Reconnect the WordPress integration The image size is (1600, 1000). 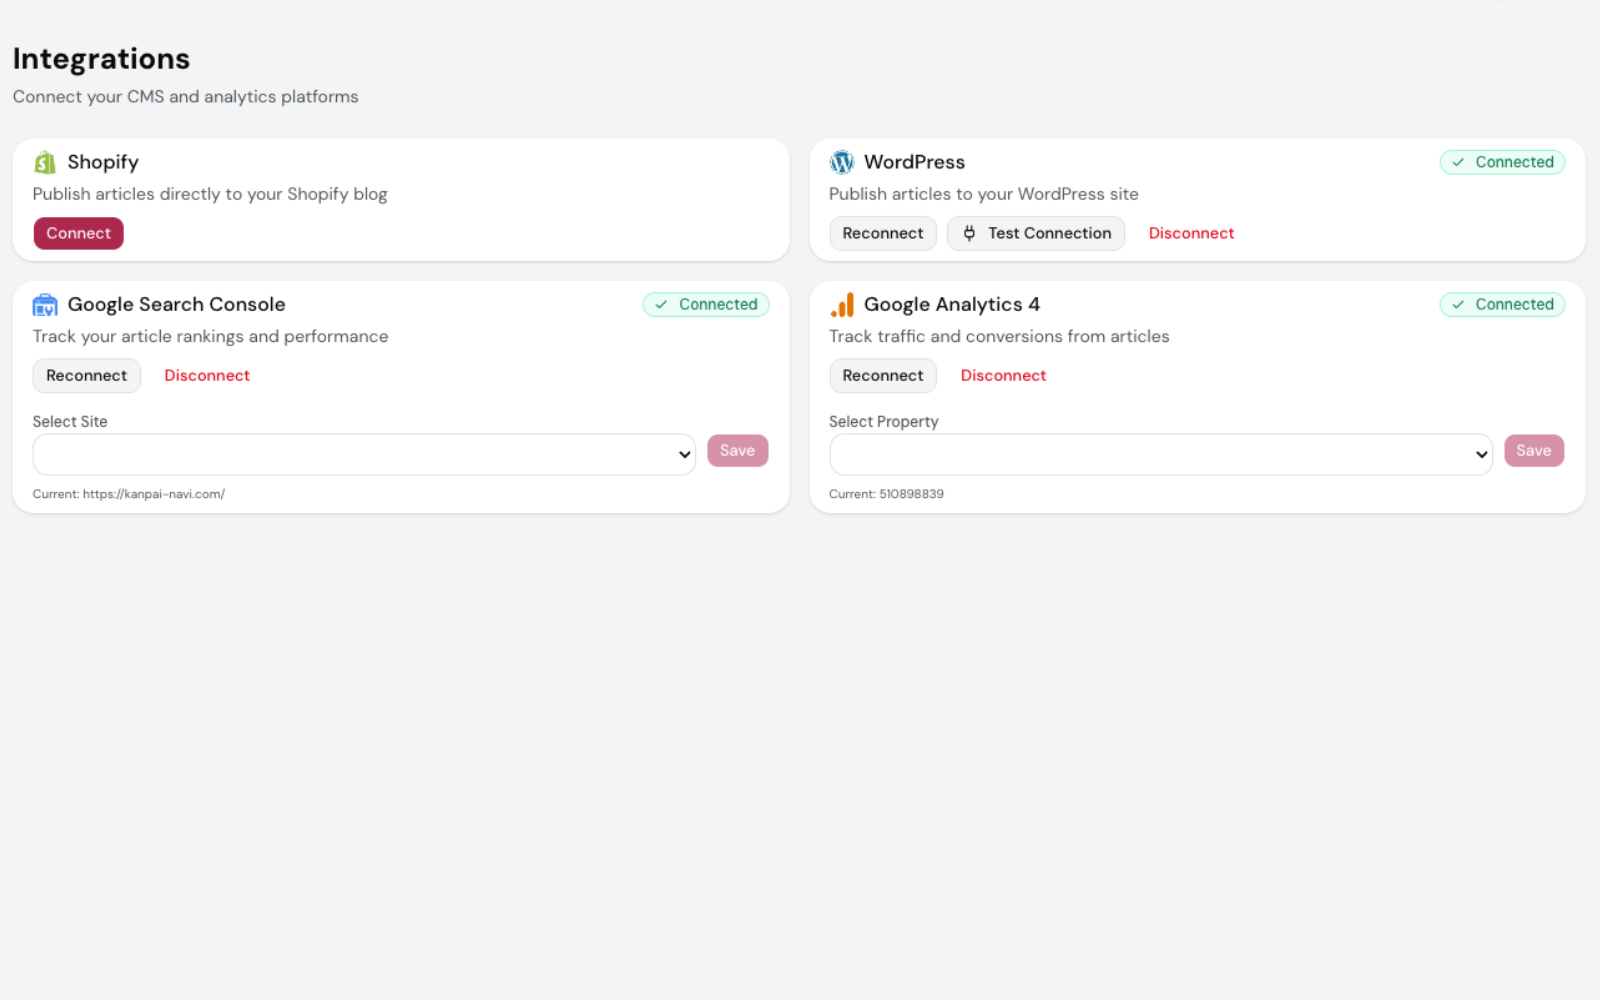(883, 233)
